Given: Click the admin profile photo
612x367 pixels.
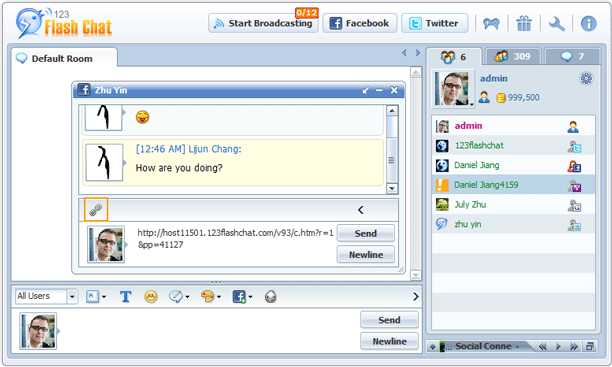Looking at the screenshot, I should tap(452, 88).
